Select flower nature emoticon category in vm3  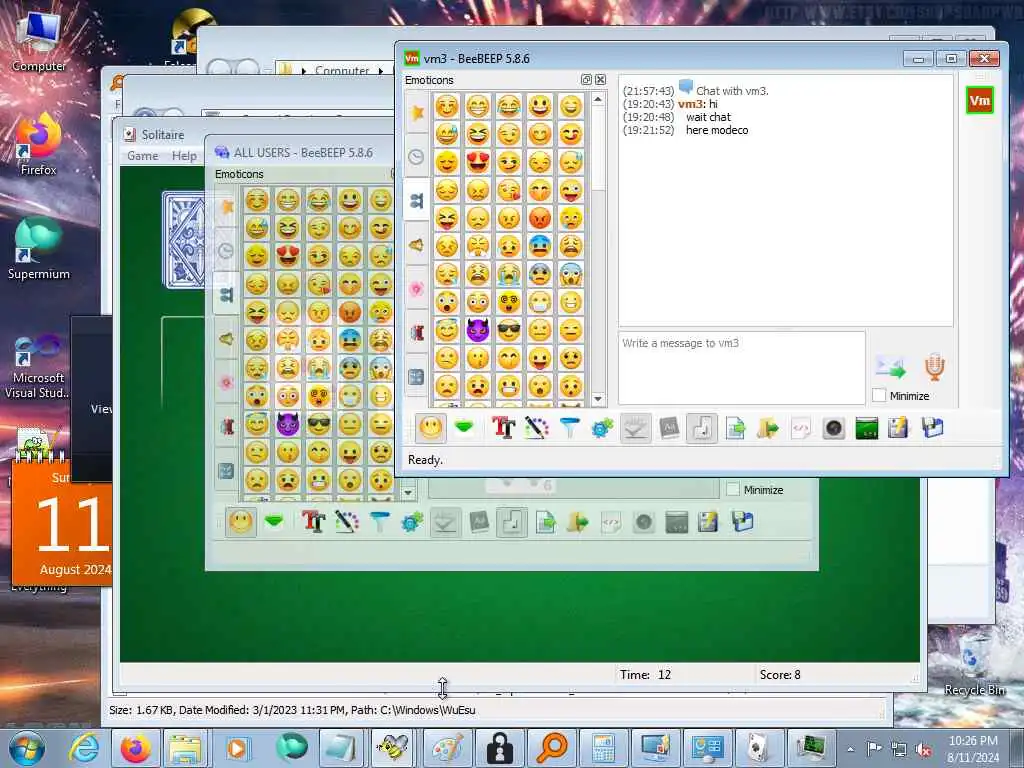[x=417, y=289]
